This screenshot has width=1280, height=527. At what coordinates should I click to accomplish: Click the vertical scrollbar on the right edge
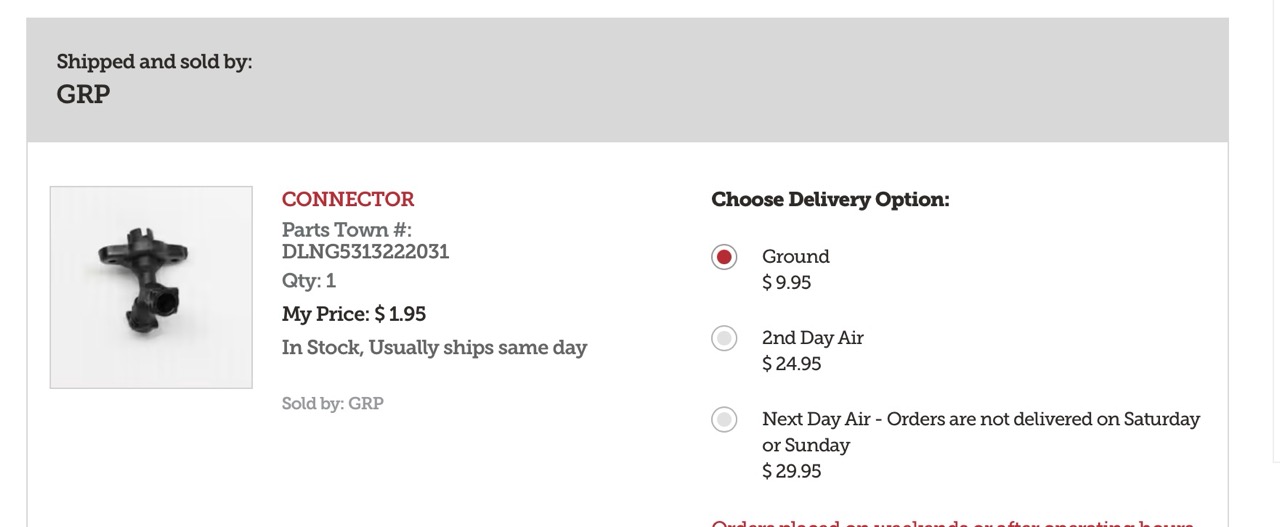(x=1276, y=230)
